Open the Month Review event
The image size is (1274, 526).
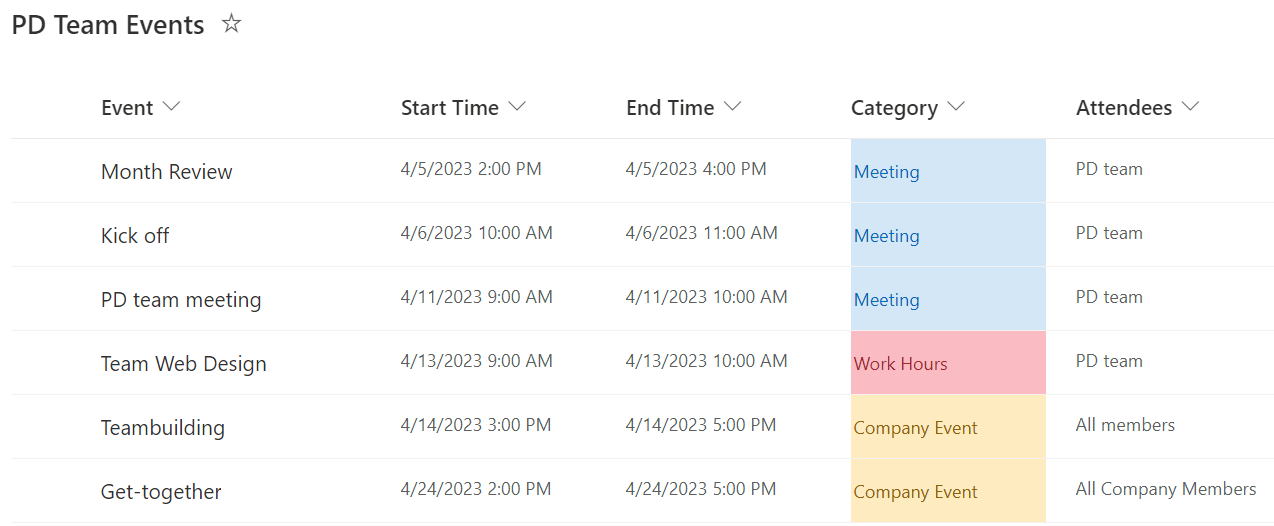[x=166, y=172]
